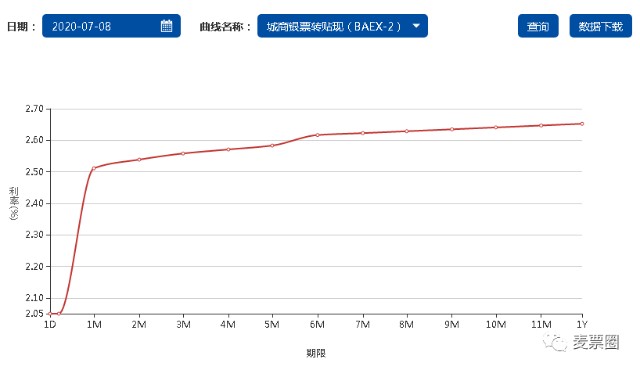Select the 城商银票转贴现 (BAEX-2) combo box
The width and height of the screenshot is (640, 370).
[342, 26]
